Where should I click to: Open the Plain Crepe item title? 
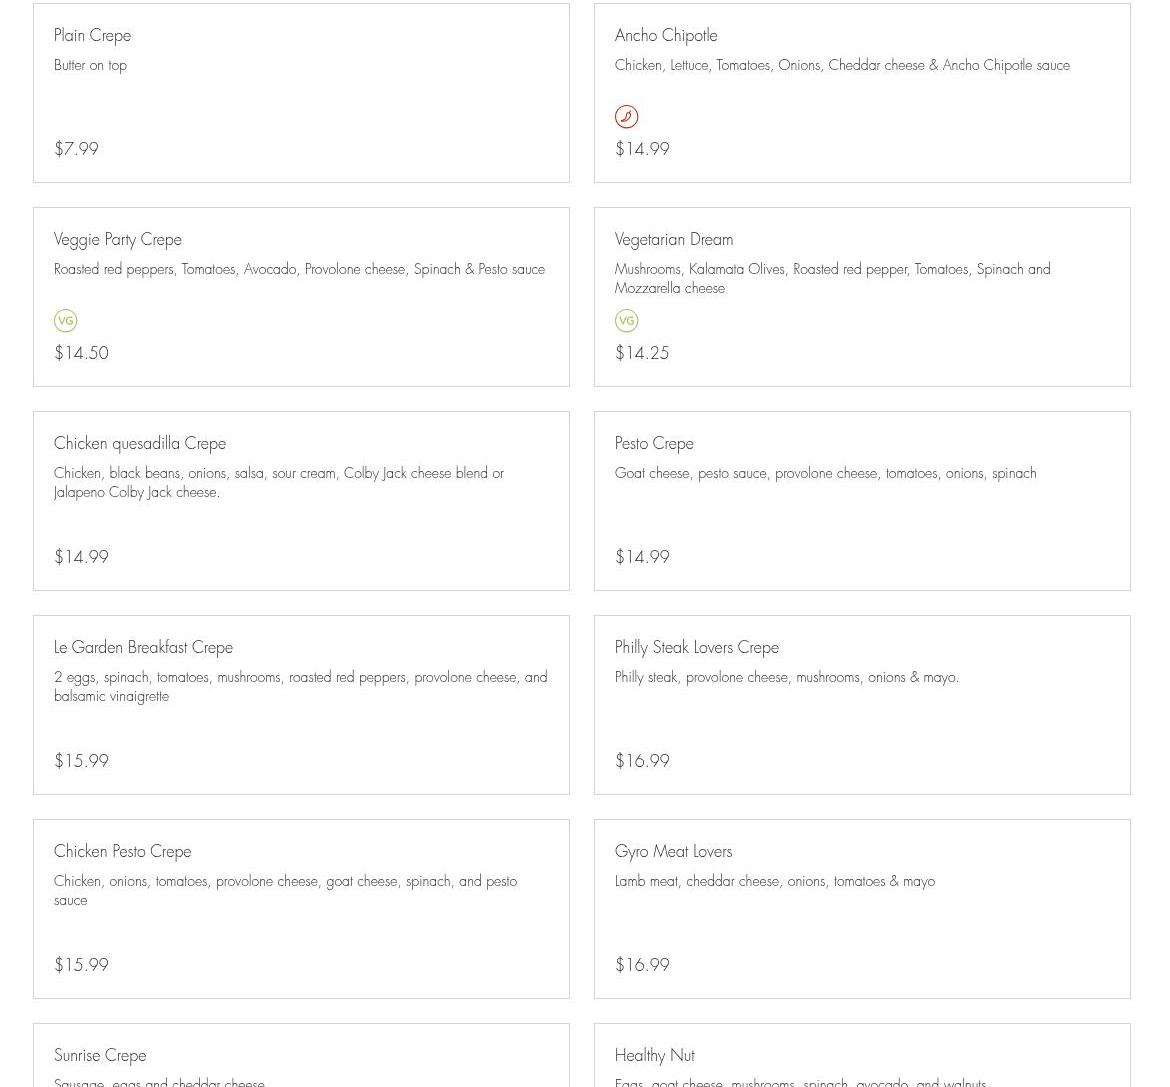[92, 36]
